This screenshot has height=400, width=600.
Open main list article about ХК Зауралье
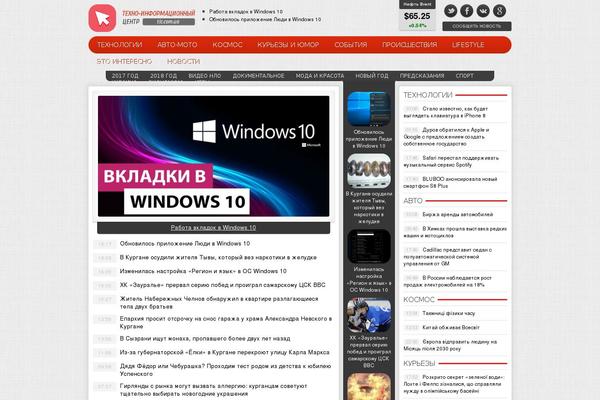click(x=222, y=285)
